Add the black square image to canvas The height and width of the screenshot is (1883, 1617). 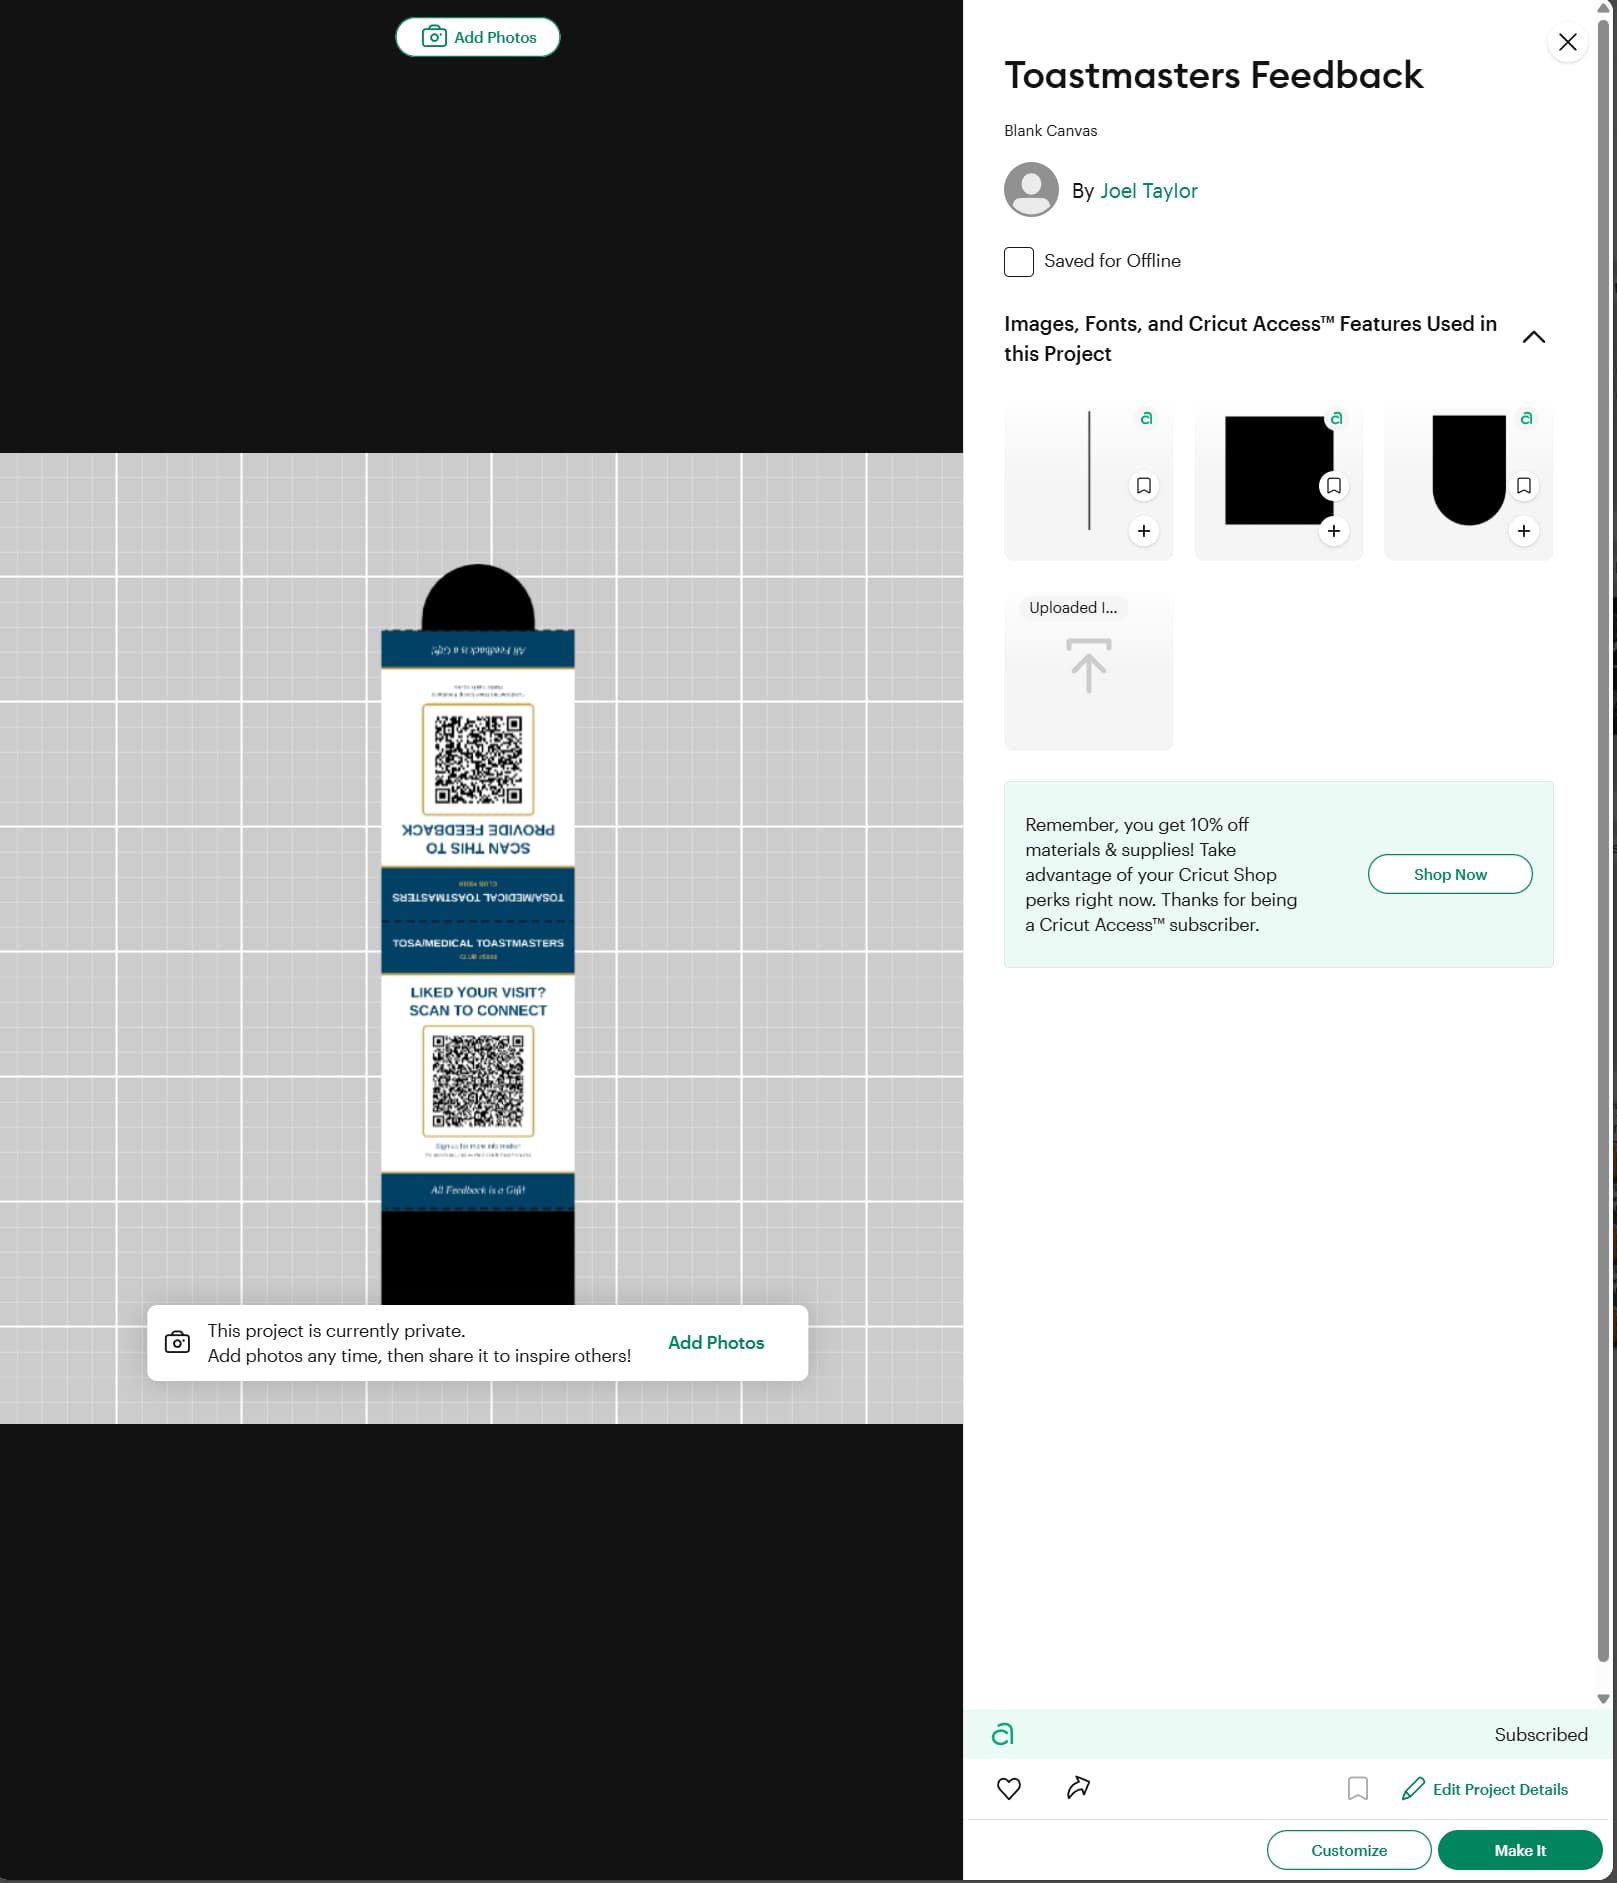click(1333, 531)
